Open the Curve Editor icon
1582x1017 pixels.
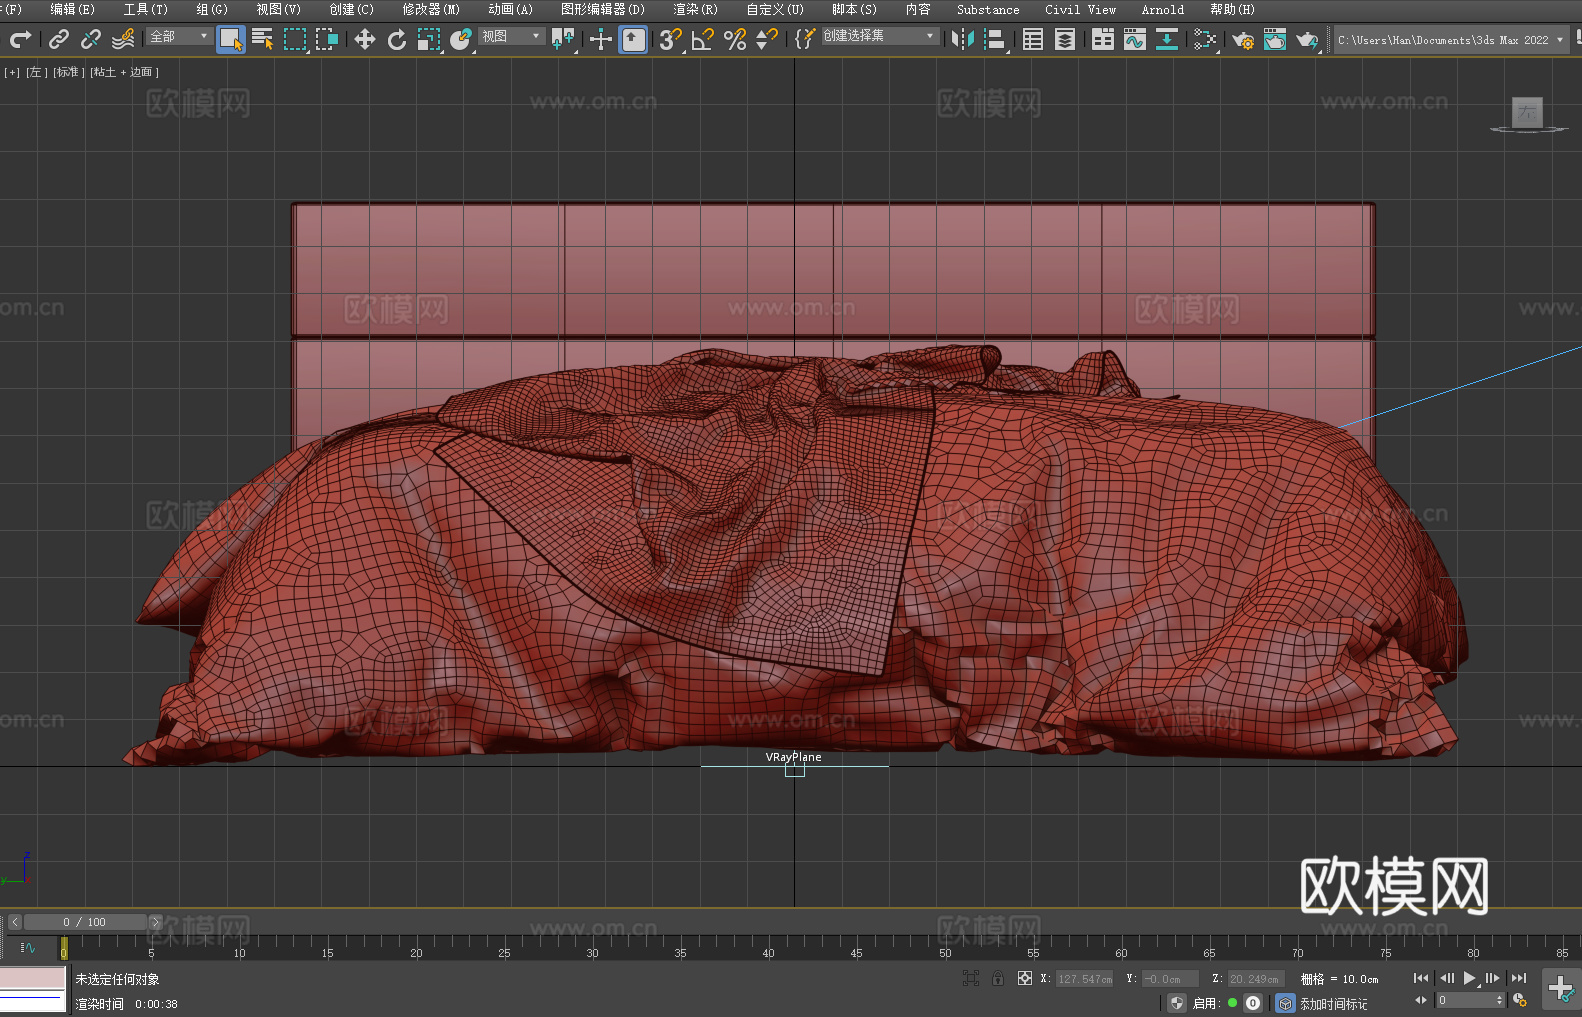(1134, 40)
